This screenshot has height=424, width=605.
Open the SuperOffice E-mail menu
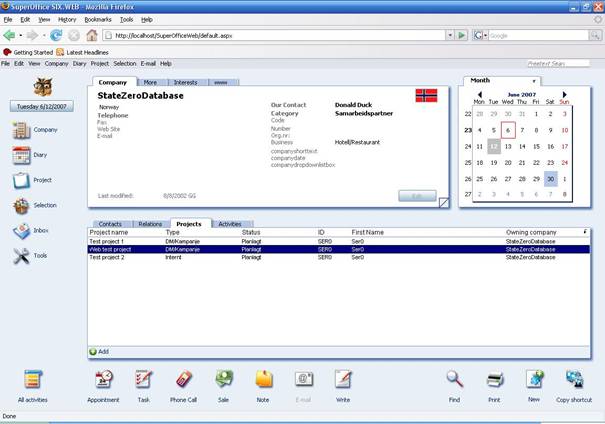148,64
